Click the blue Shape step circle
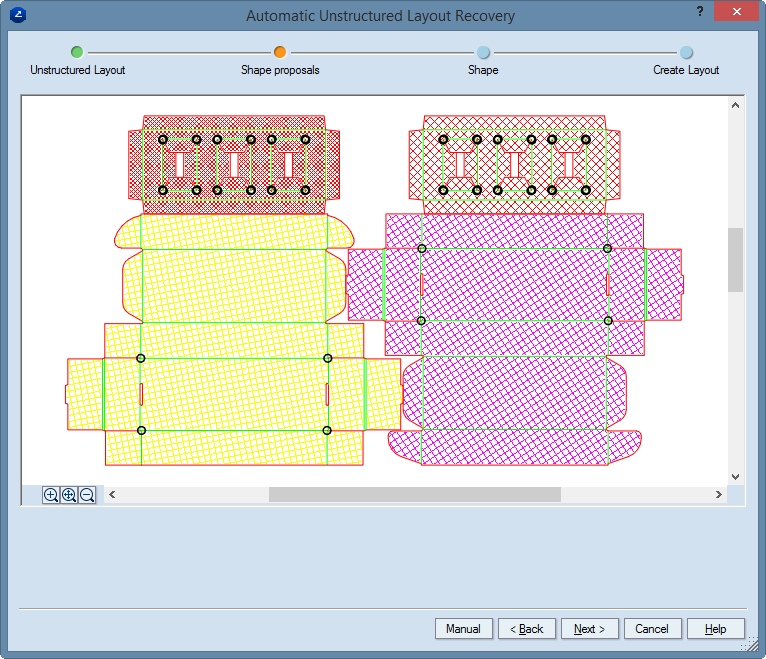 click(x=483, y=52)
